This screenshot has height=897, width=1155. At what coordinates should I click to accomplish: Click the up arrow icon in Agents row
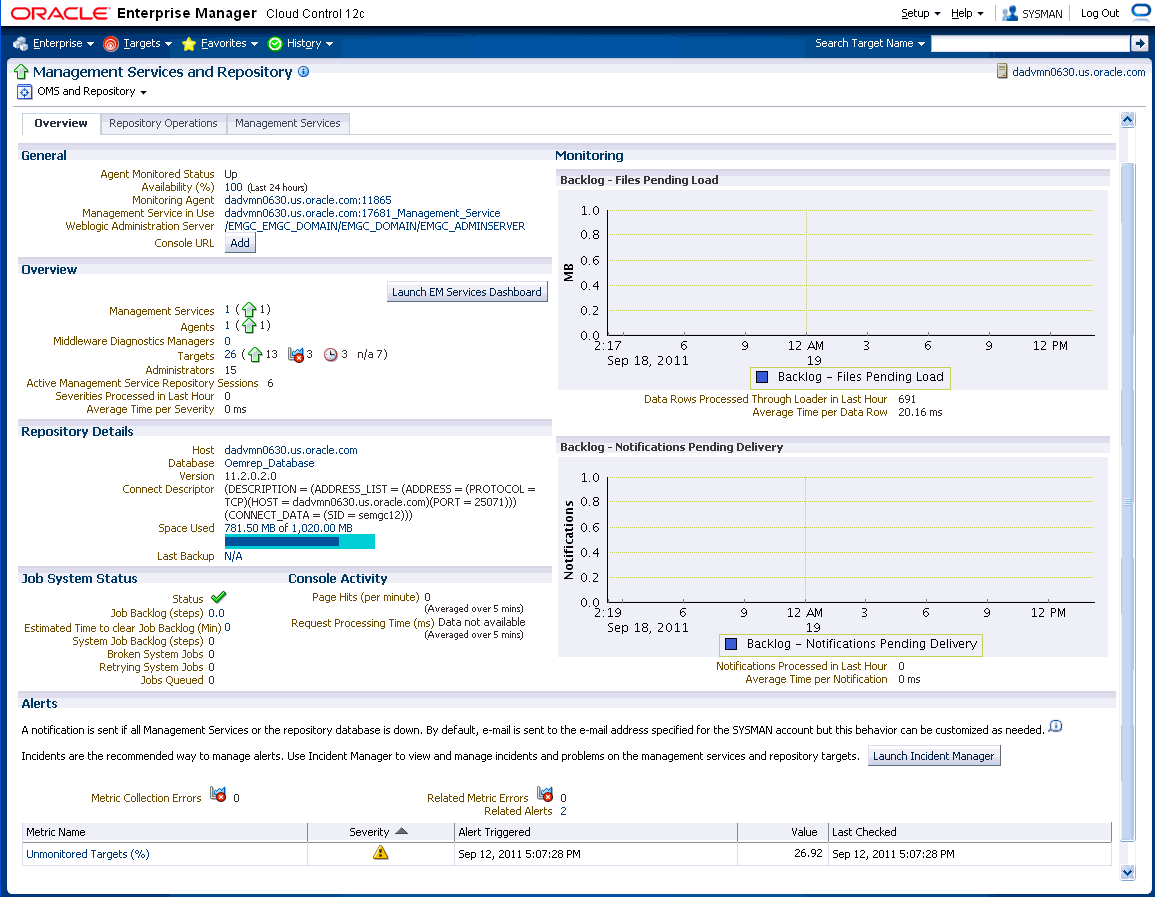click(x=249, y=326)
